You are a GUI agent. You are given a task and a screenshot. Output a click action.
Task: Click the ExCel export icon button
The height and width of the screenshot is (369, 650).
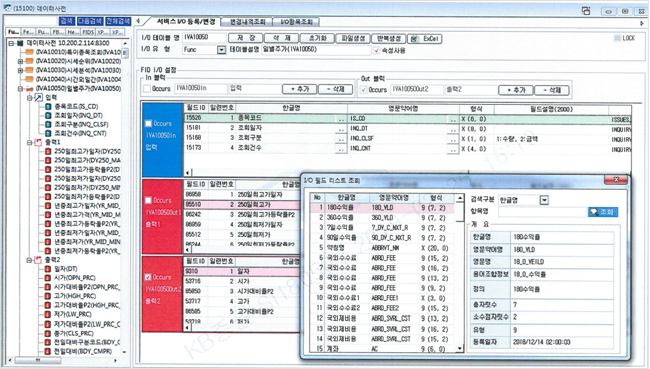[425, 39]
